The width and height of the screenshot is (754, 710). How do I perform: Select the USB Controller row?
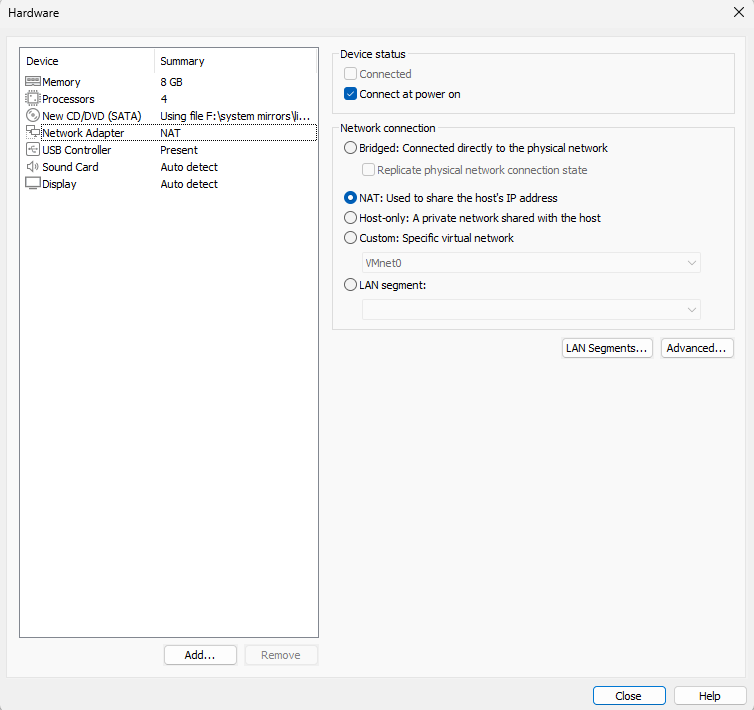[x=171, y=150]
